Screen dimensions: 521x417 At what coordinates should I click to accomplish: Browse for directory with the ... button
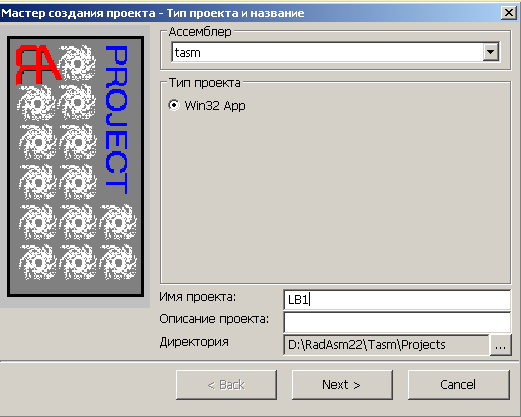pyautogui.click(x=500, y=345)
